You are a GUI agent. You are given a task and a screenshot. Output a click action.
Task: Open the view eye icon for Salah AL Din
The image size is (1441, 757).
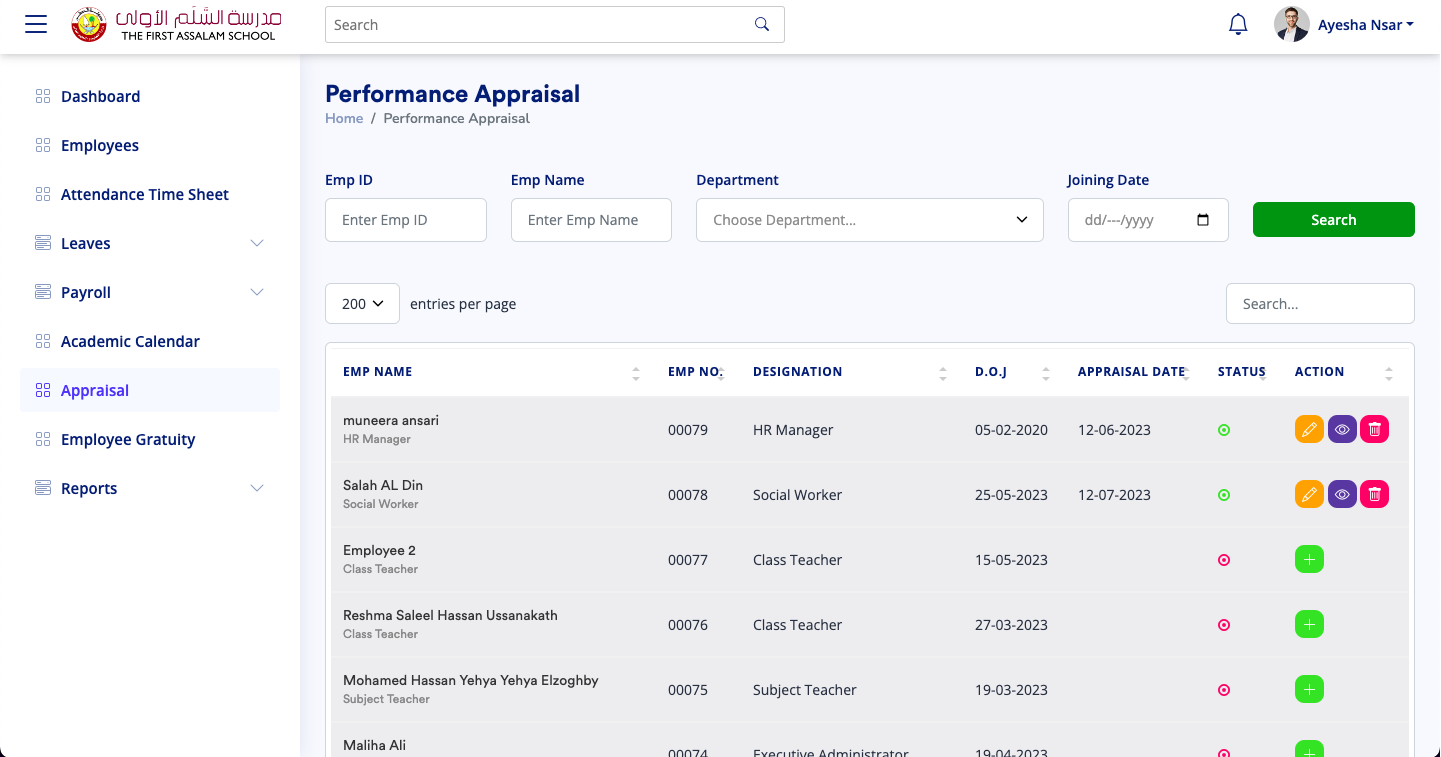coord(1342,493)
